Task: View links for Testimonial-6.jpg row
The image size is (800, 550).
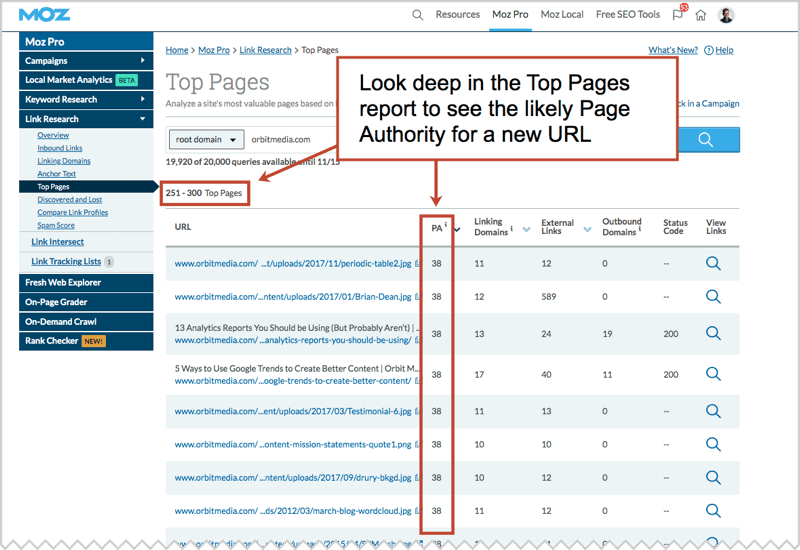Action: 713,411
